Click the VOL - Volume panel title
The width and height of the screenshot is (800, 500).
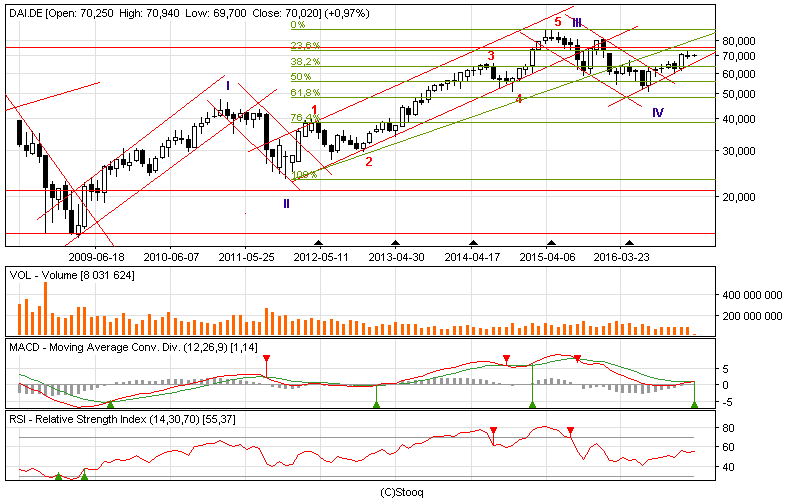[x=72, y=276]
